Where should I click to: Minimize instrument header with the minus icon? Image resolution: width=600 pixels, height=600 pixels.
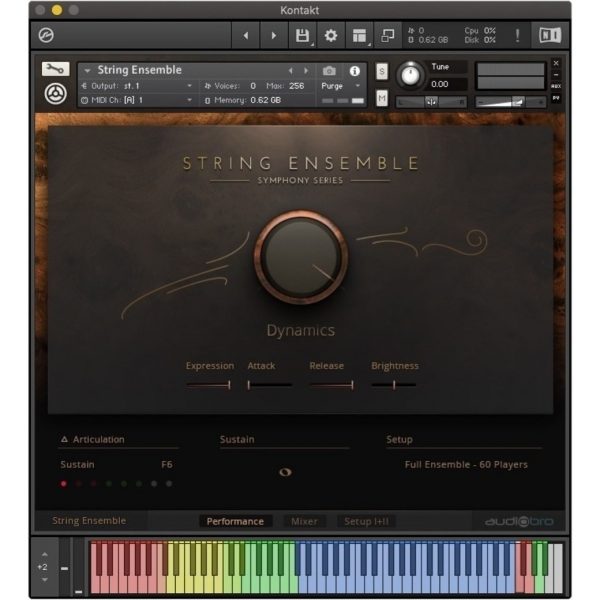coord(556,75)
